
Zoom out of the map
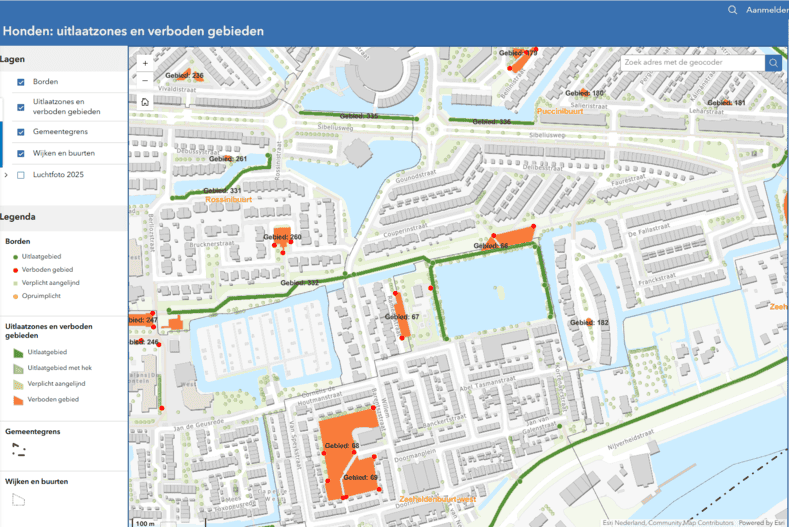[145, 79]
